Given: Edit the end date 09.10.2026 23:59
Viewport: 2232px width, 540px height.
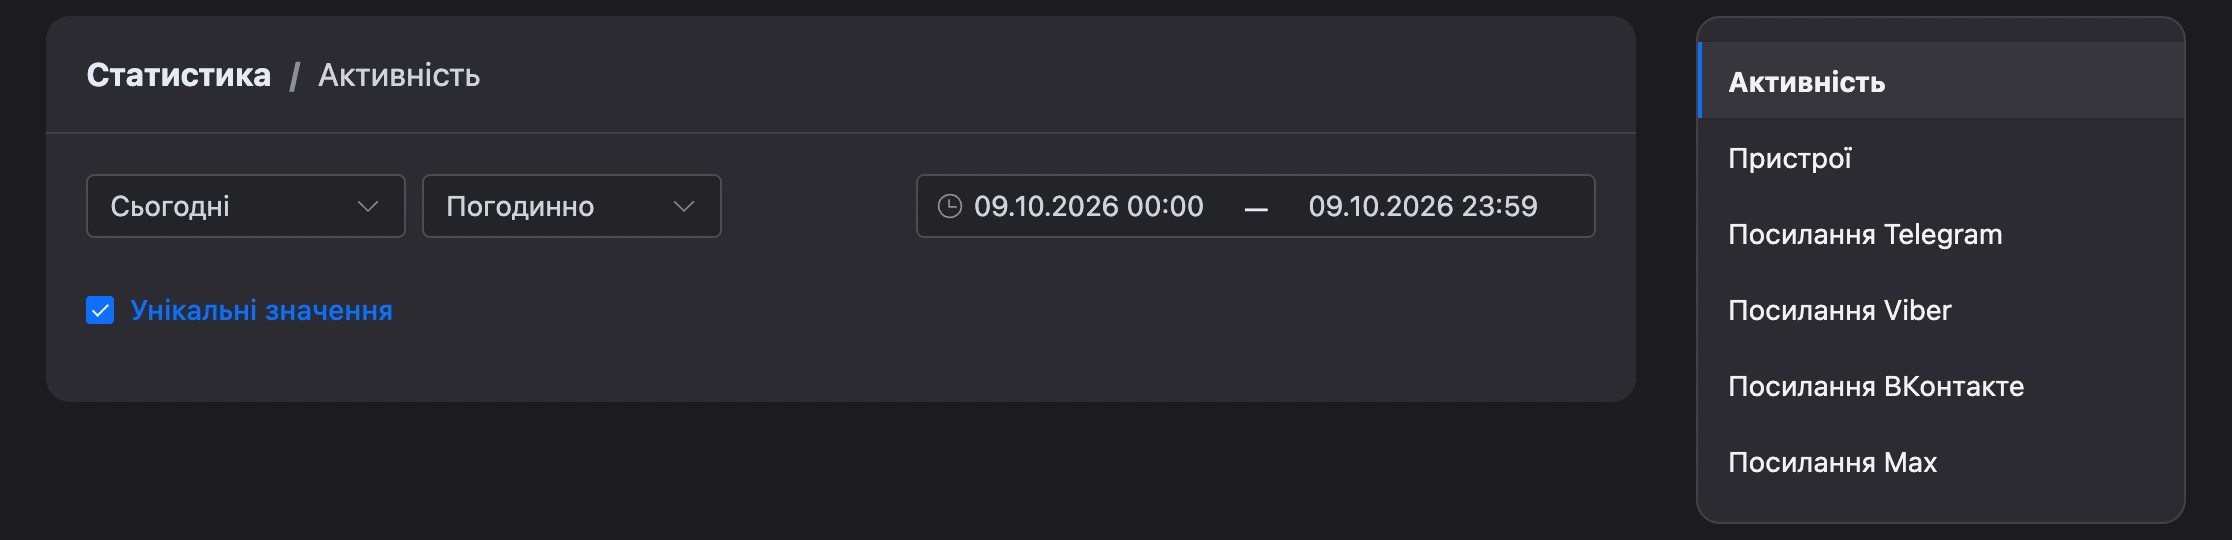Looking at the screenshot, I should pos(1423,206).
